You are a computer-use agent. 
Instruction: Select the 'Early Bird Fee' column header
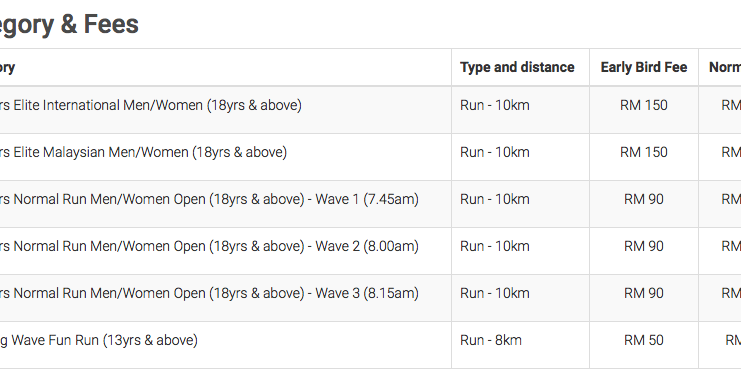644,67
